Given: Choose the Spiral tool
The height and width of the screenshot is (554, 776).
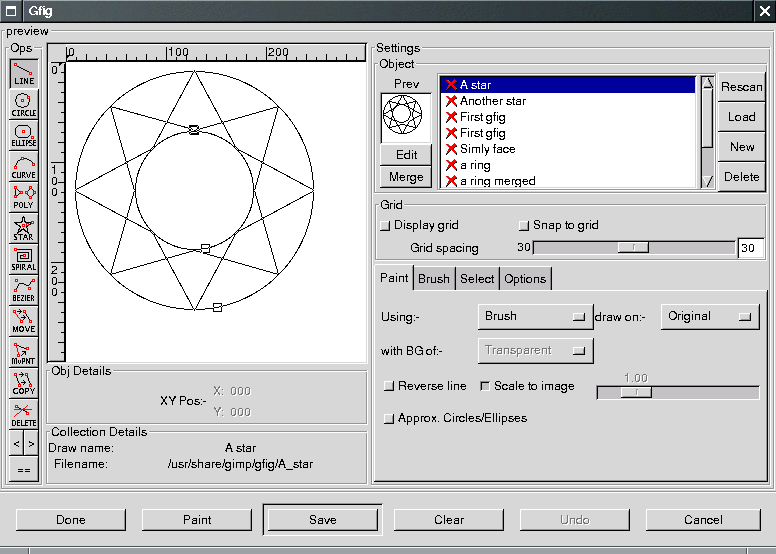Looking at the screenshot, I should tap(24, 259).
